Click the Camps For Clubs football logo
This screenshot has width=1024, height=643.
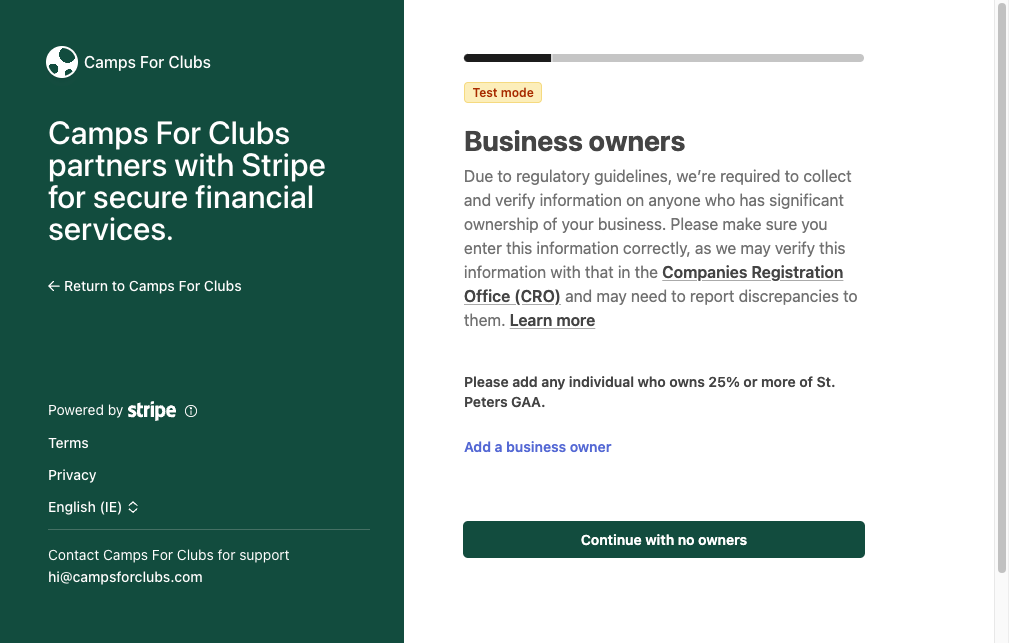pos(62,62)
